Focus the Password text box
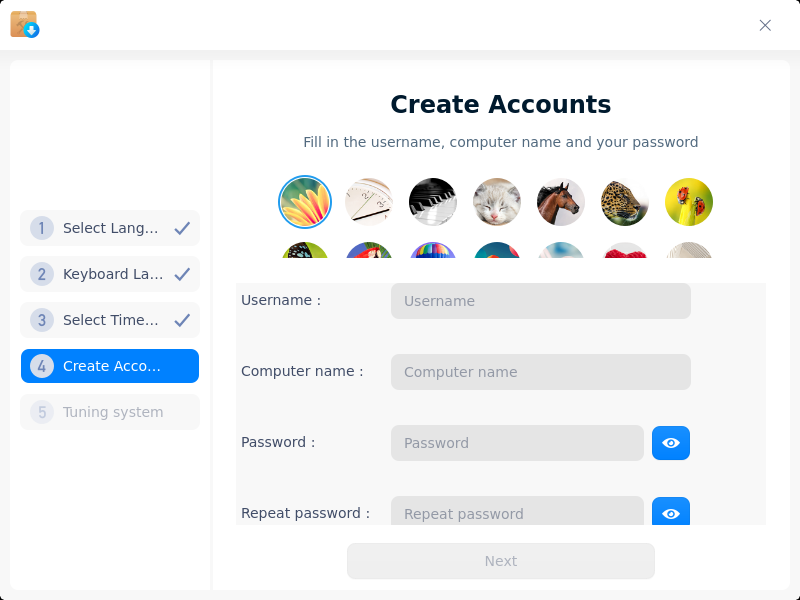The width and height of the screenshot is (800, 600). pyautogui.click(x=517, y=443)
